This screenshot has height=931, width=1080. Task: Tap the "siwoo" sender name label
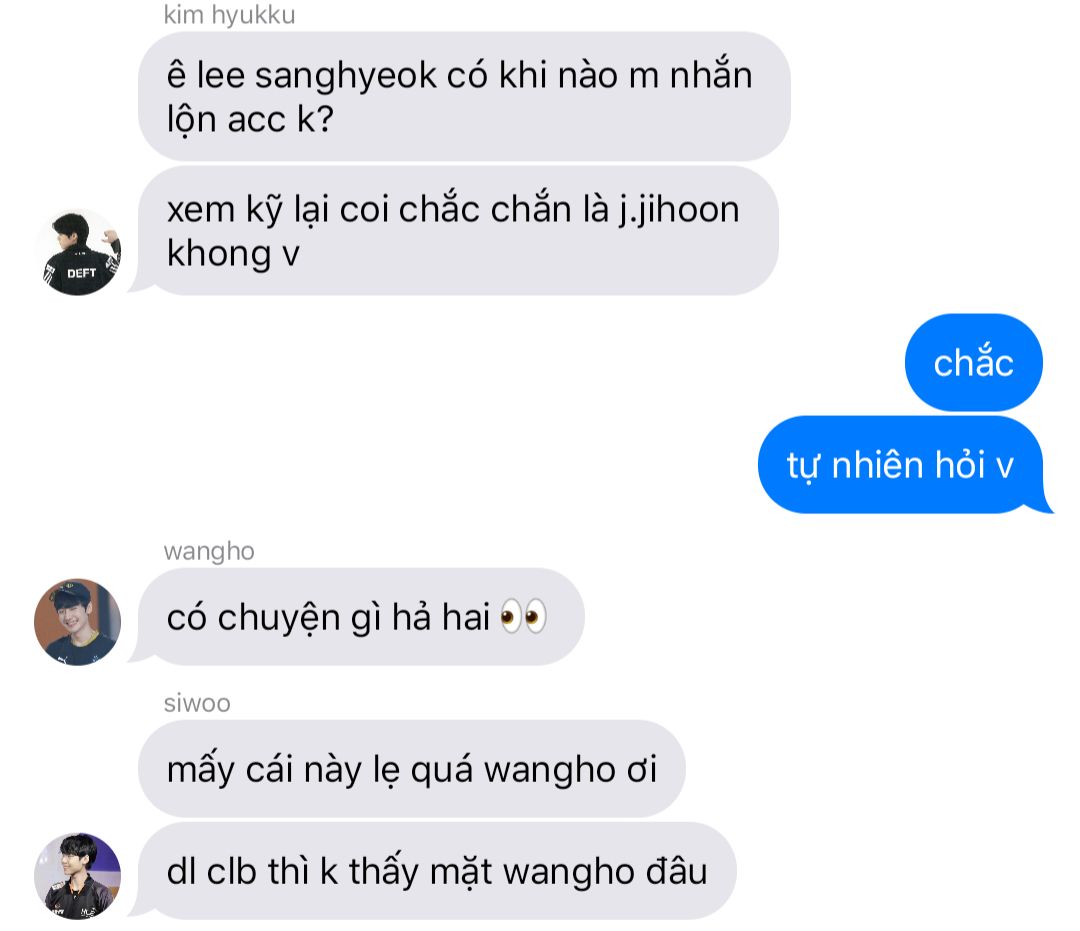pos(197,703)
